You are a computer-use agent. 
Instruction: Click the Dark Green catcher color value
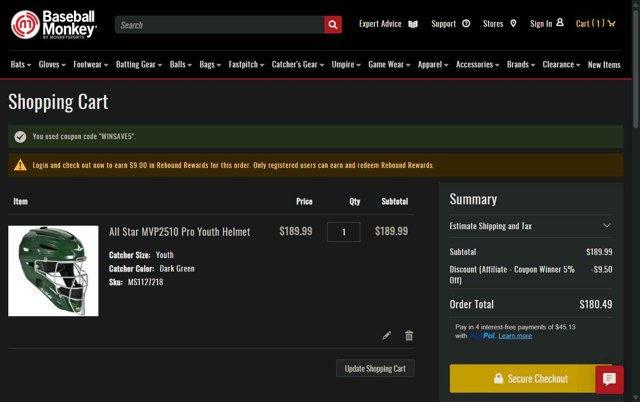[177, 269]
